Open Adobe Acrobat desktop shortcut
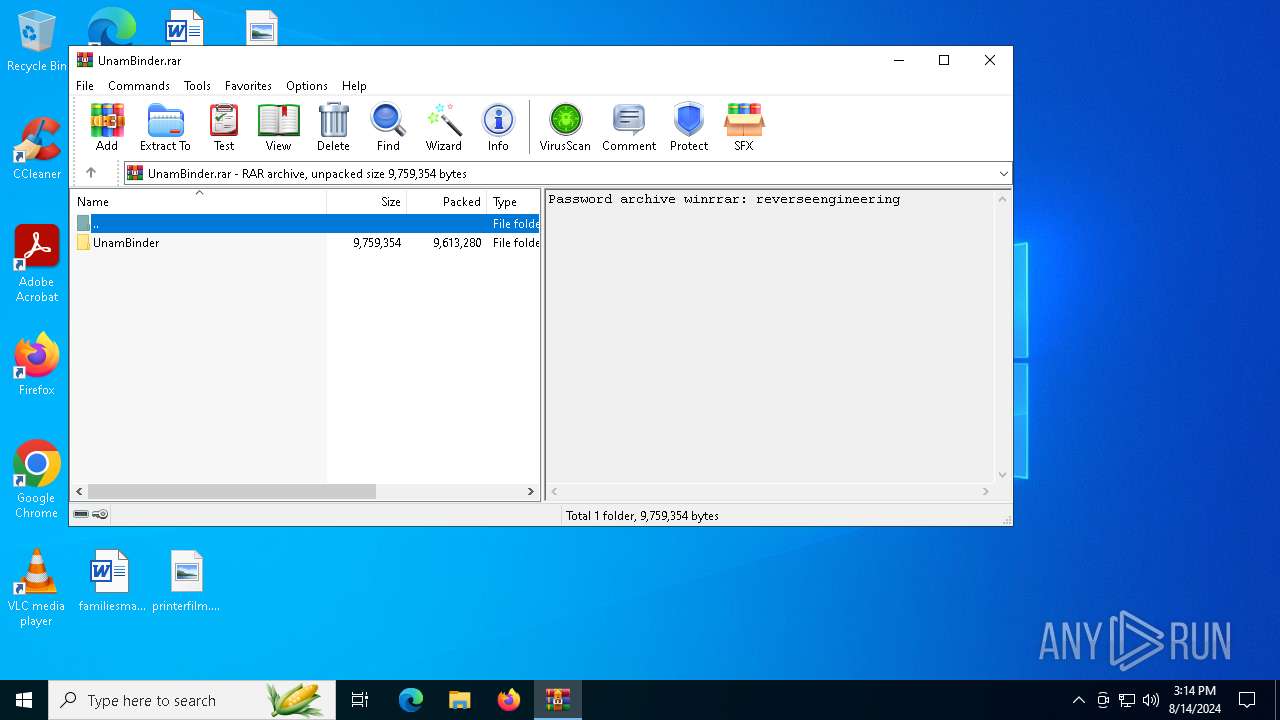The image size is (1280, 720). click(x=36, y=264)
